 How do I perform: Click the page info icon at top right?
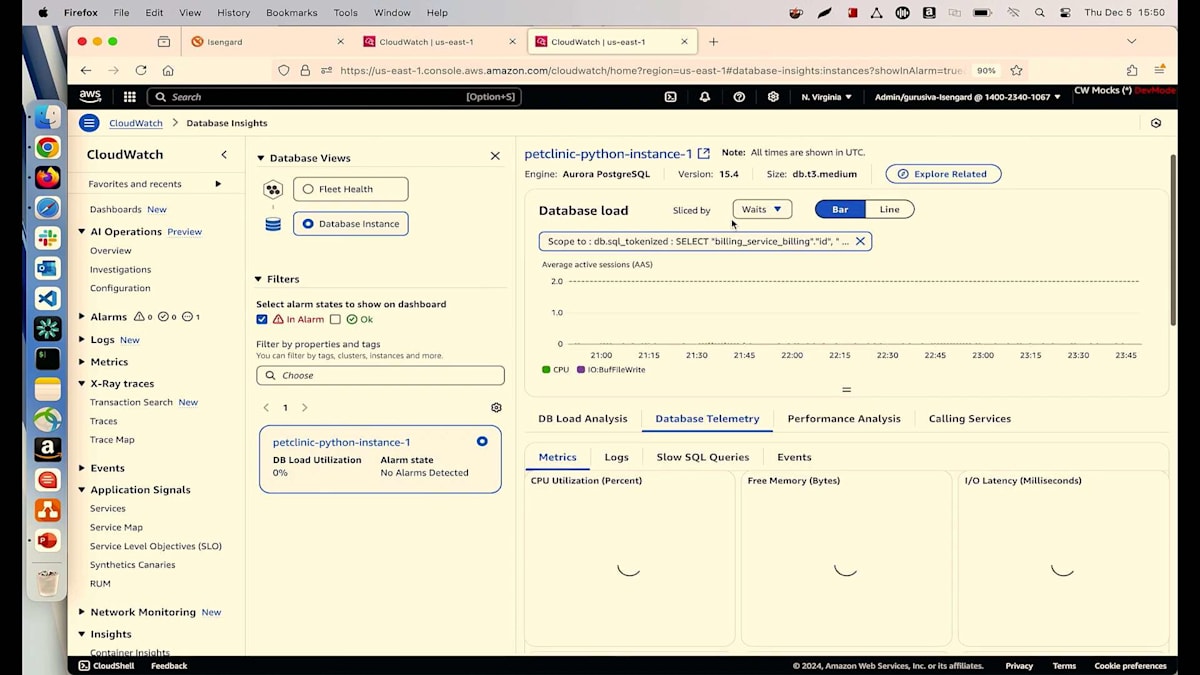[1156, 123]
